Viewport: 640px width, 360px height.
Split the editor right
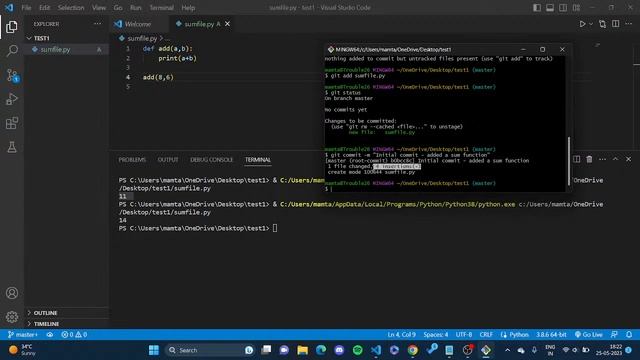616,24
